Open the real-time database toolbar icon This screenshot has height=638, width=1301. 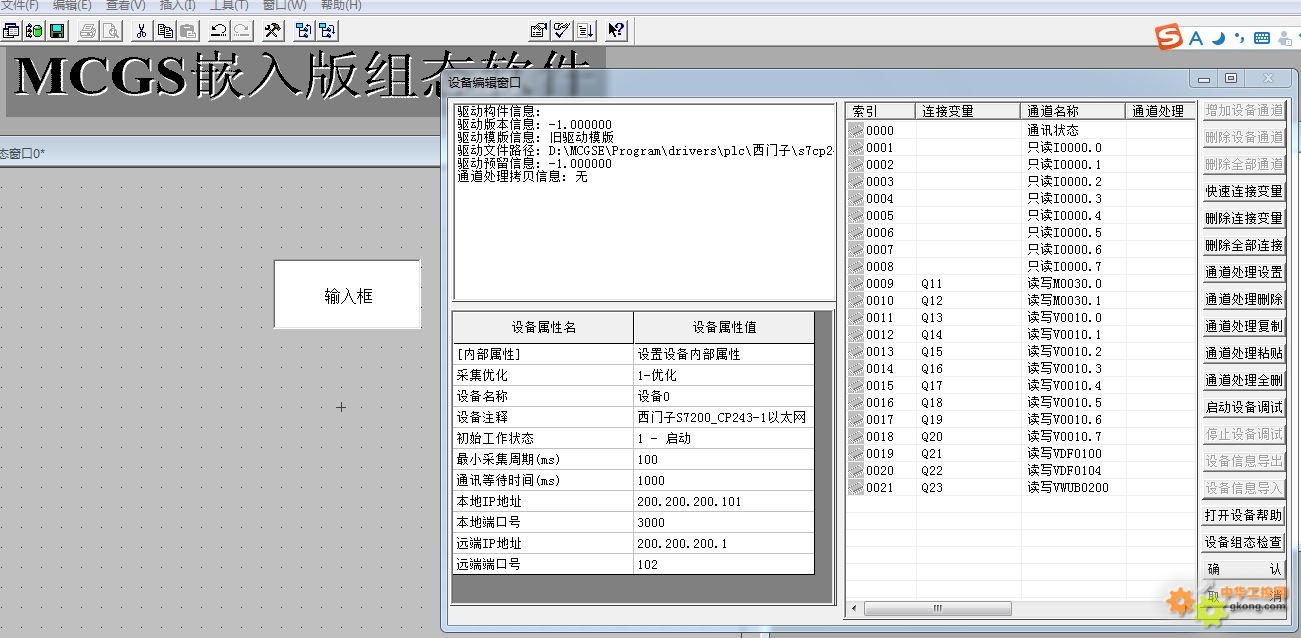[34, 30]
